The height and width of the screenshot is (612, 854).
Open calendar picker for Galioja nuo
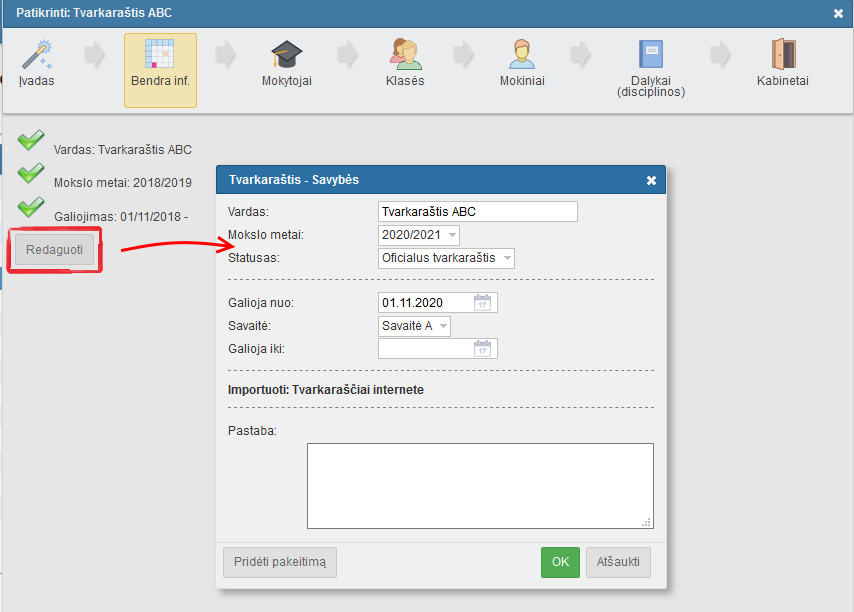click(483, 303)
